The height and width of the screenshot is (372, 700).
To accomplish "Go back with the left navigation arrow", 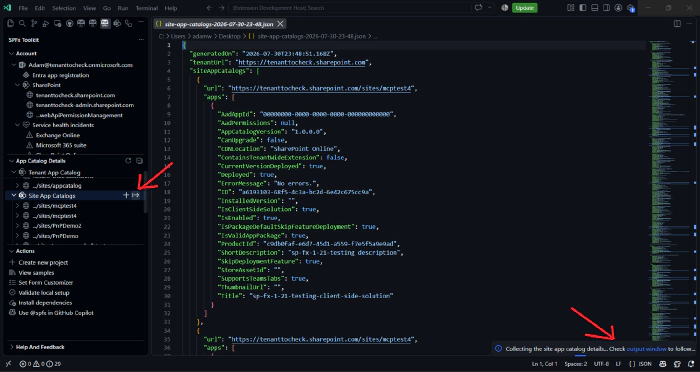I will click(209, 8).
